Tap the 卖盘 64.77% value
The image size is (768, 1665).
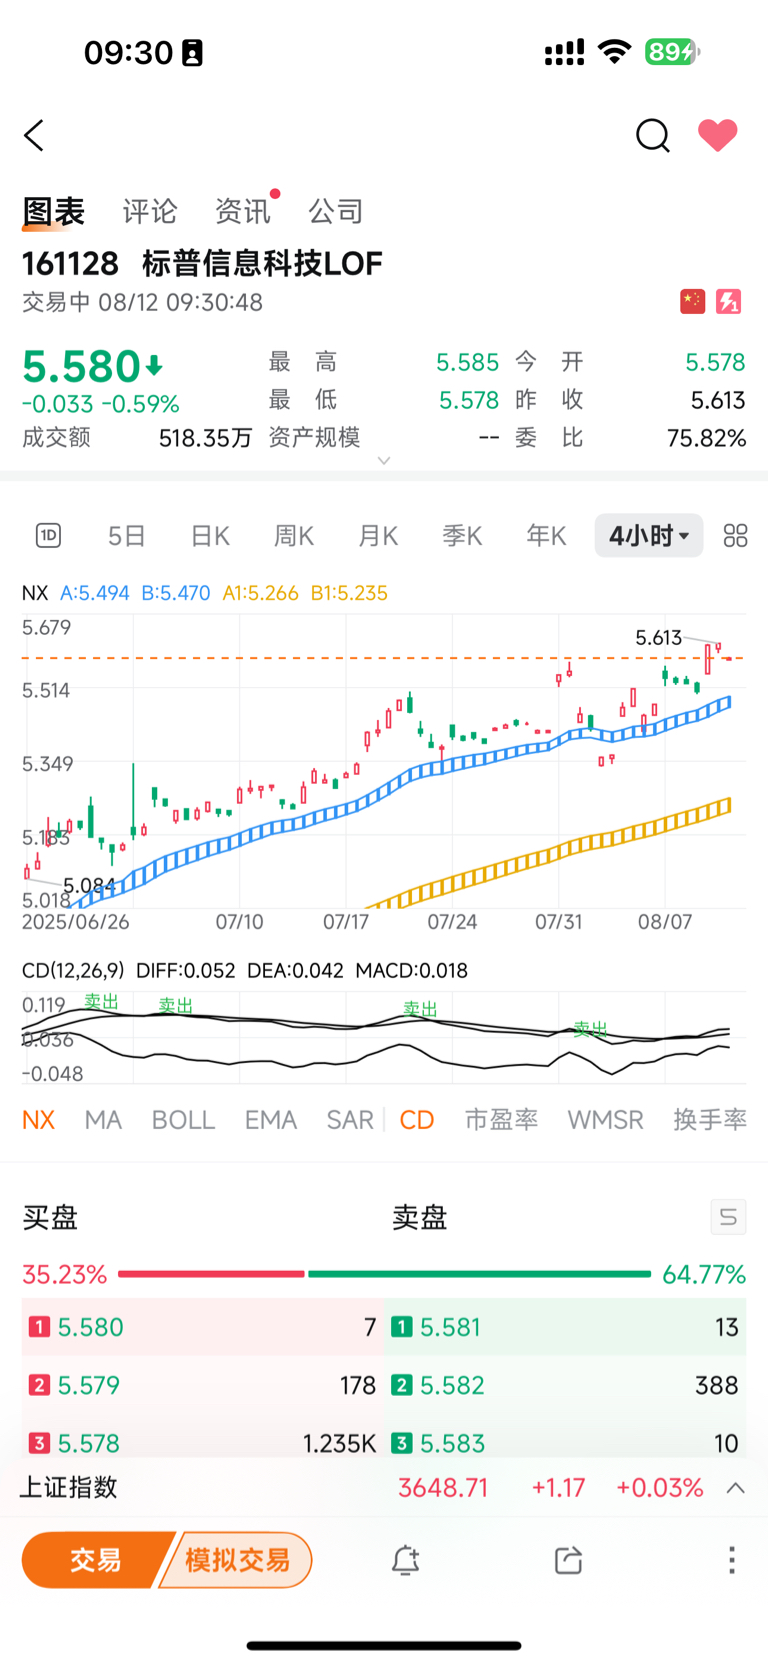click(704, 1274)
